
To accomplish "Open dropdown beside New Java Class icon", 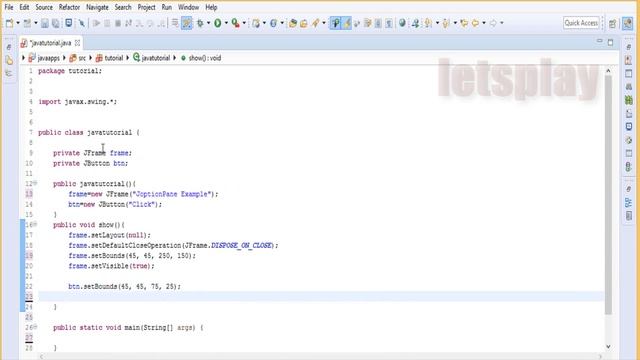I will (282, 23).
